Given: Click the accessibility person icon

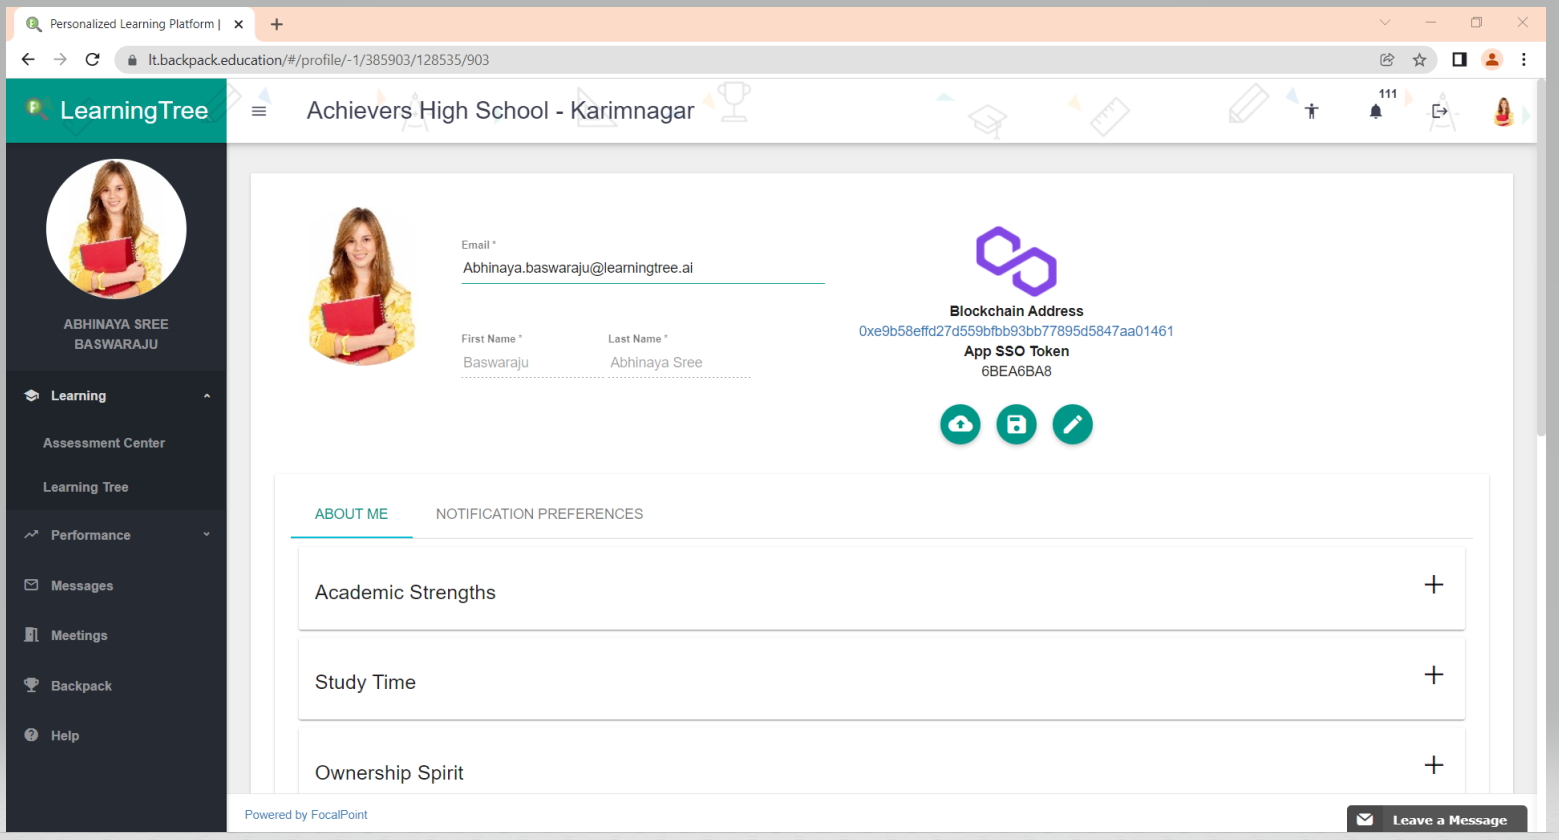Looking at the screenshot, I should [1311, 111].
